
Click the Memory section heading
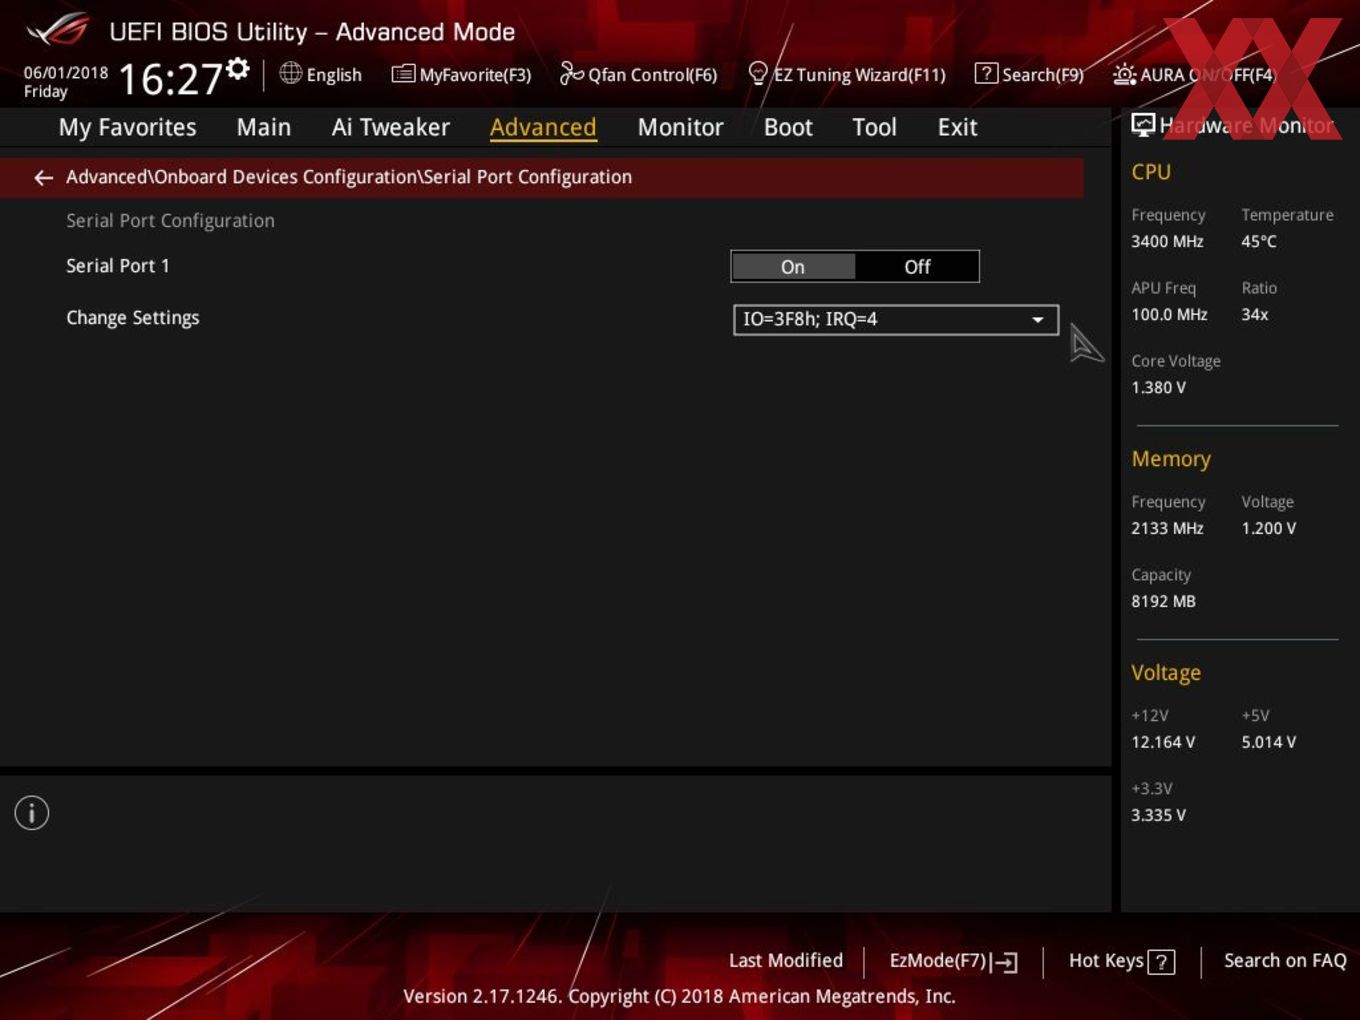pyautogui.click(x=1171, y=459)
